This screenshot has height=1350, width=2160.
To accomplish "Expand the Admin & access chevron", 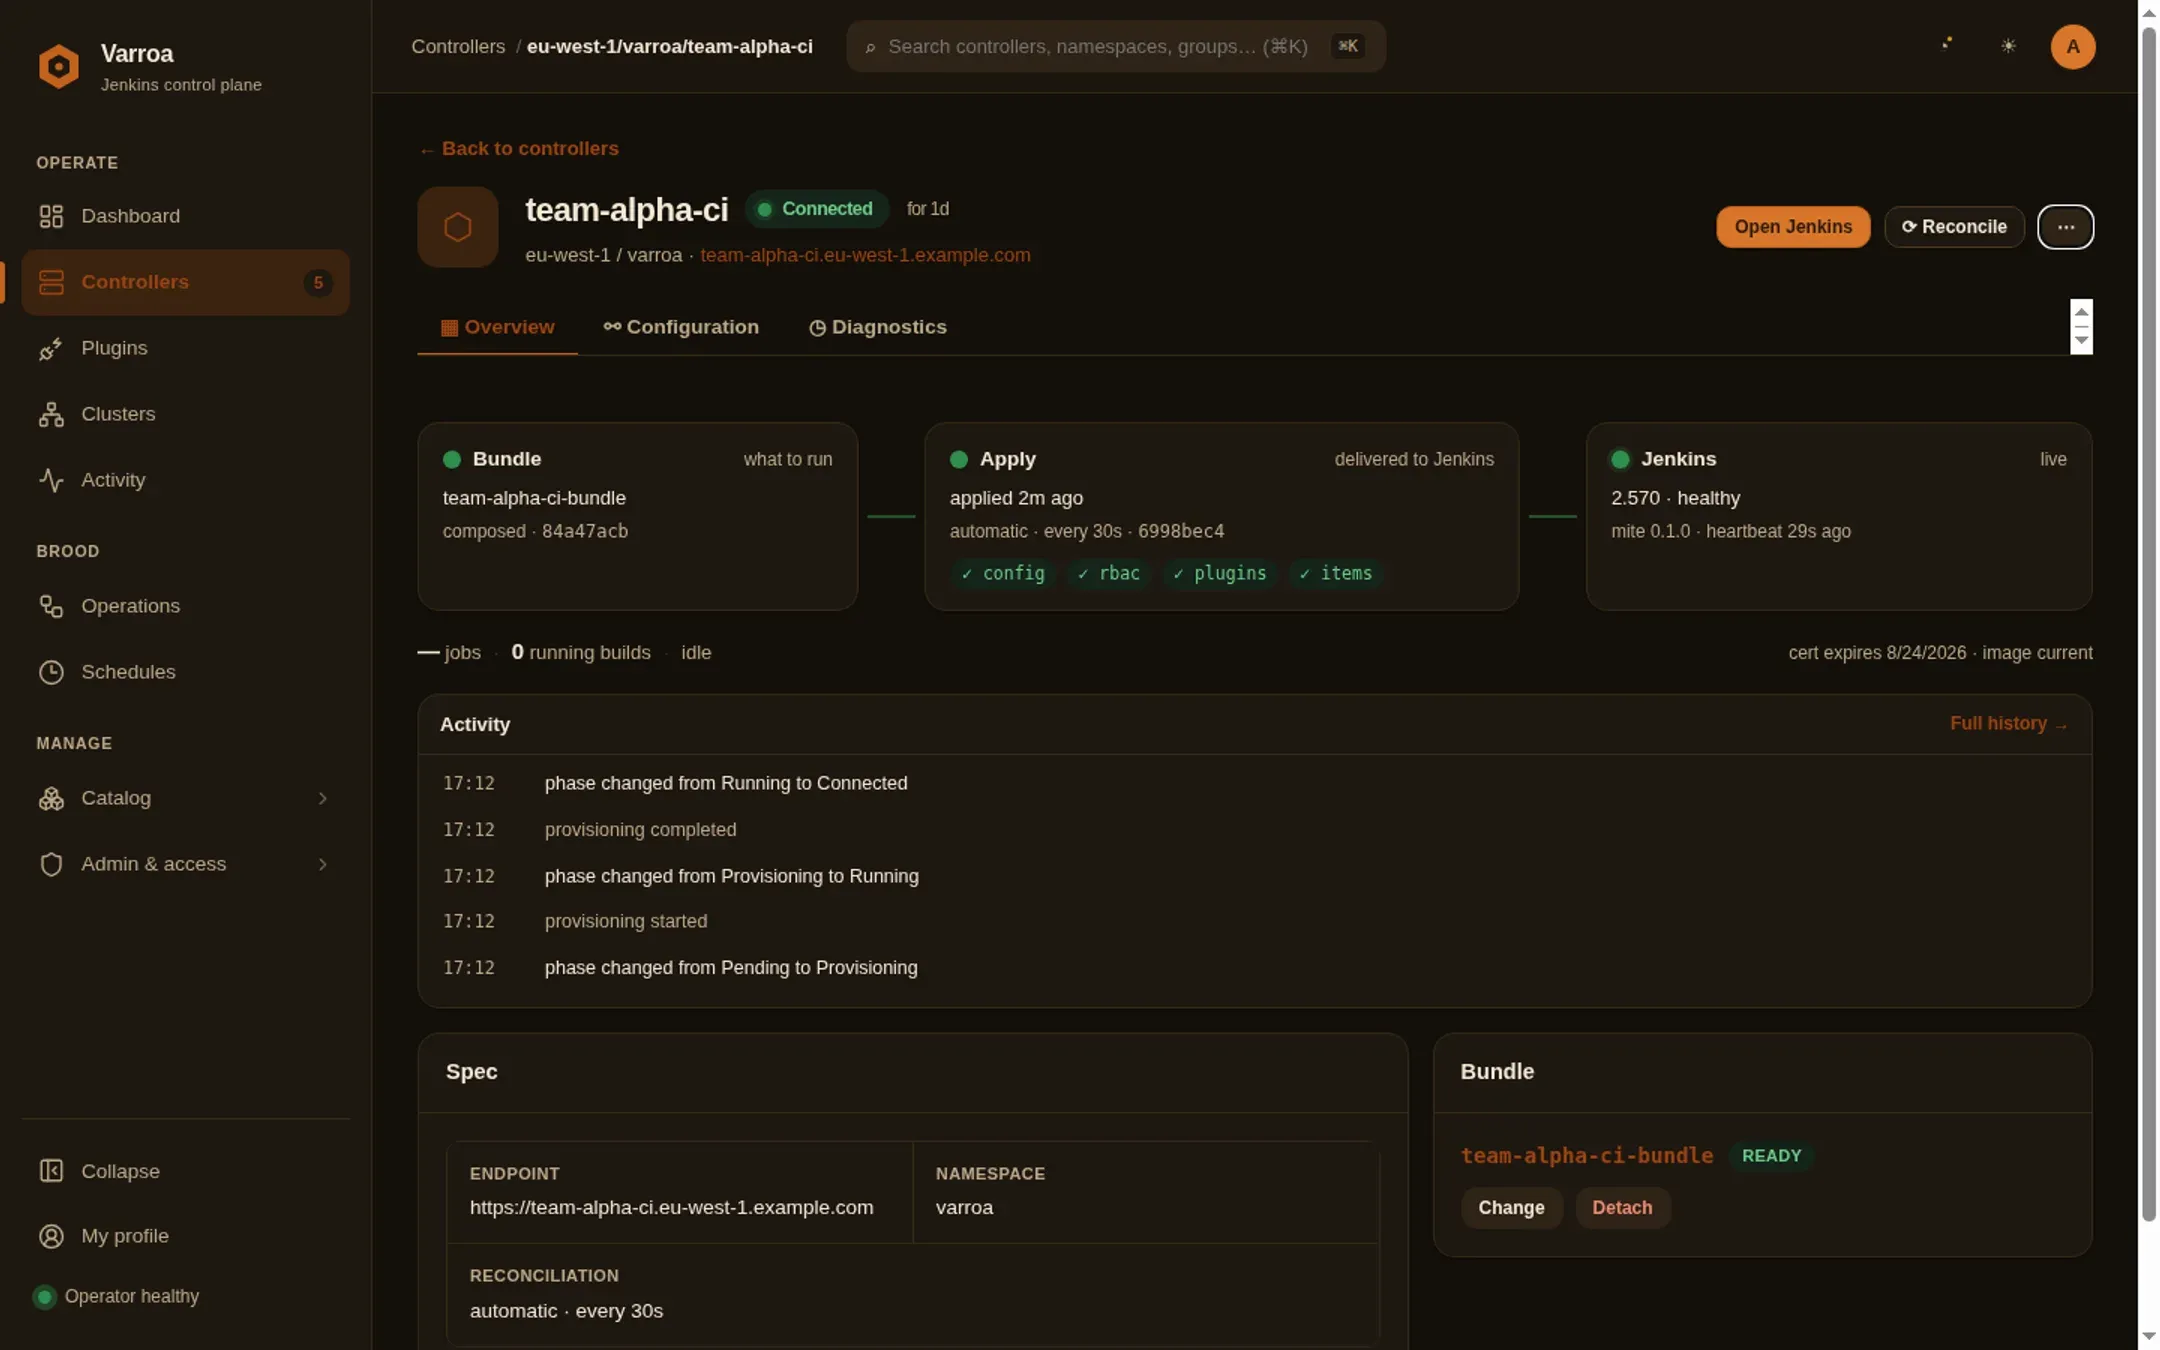I will [x=322, y=864].
